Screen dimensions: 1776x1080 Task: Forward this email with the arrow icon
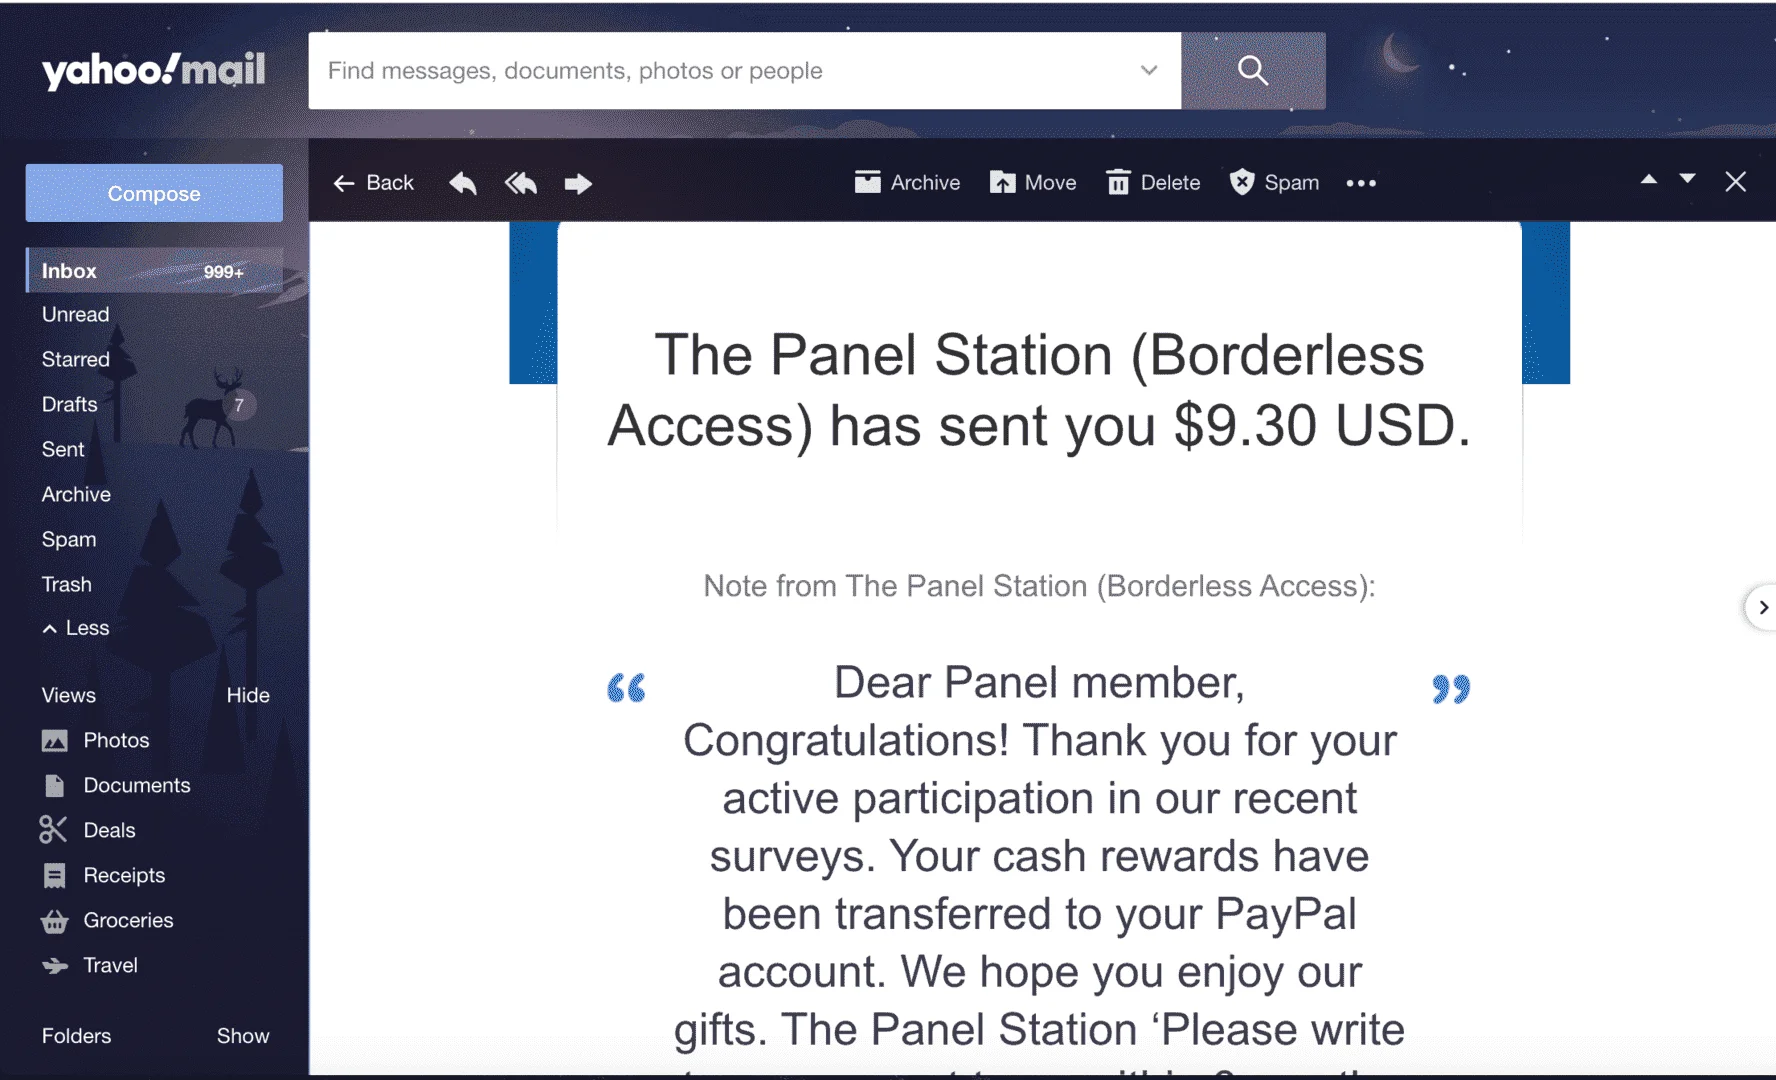[578, 183]
